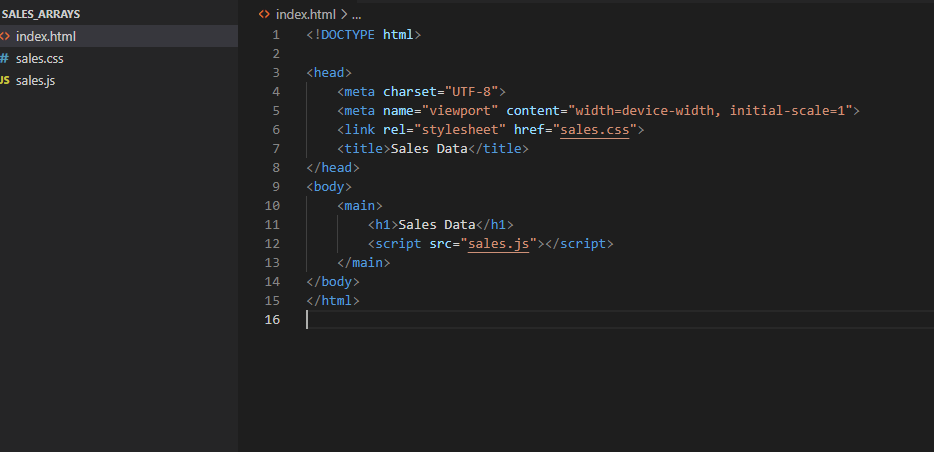
Task: Click the opening body tag on line 9
Action: coord(329,186)
